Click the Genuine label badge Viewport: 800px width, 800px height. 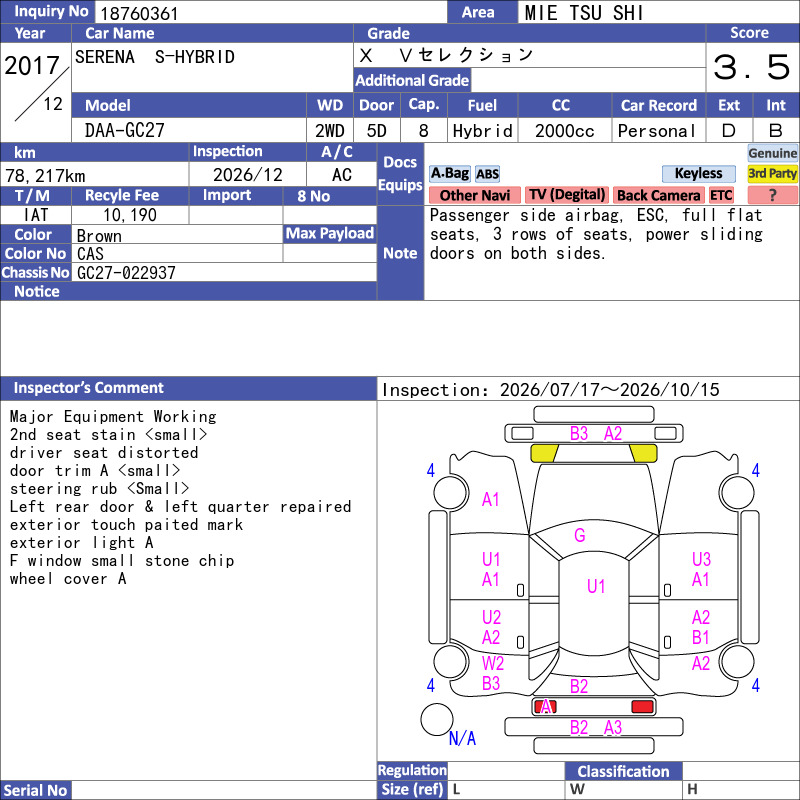point(772,153)
